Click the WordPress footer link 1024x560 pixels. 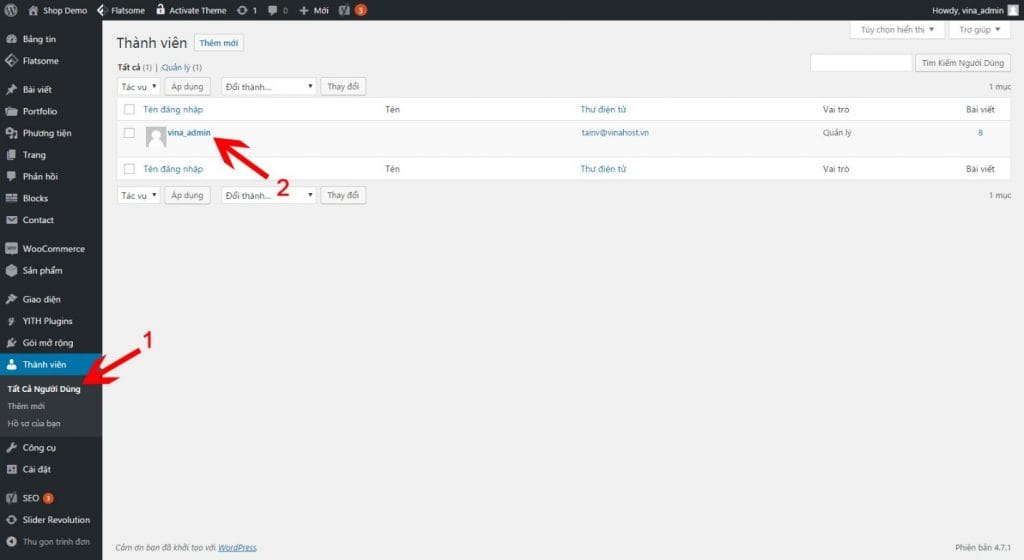(x=237, y=548)
